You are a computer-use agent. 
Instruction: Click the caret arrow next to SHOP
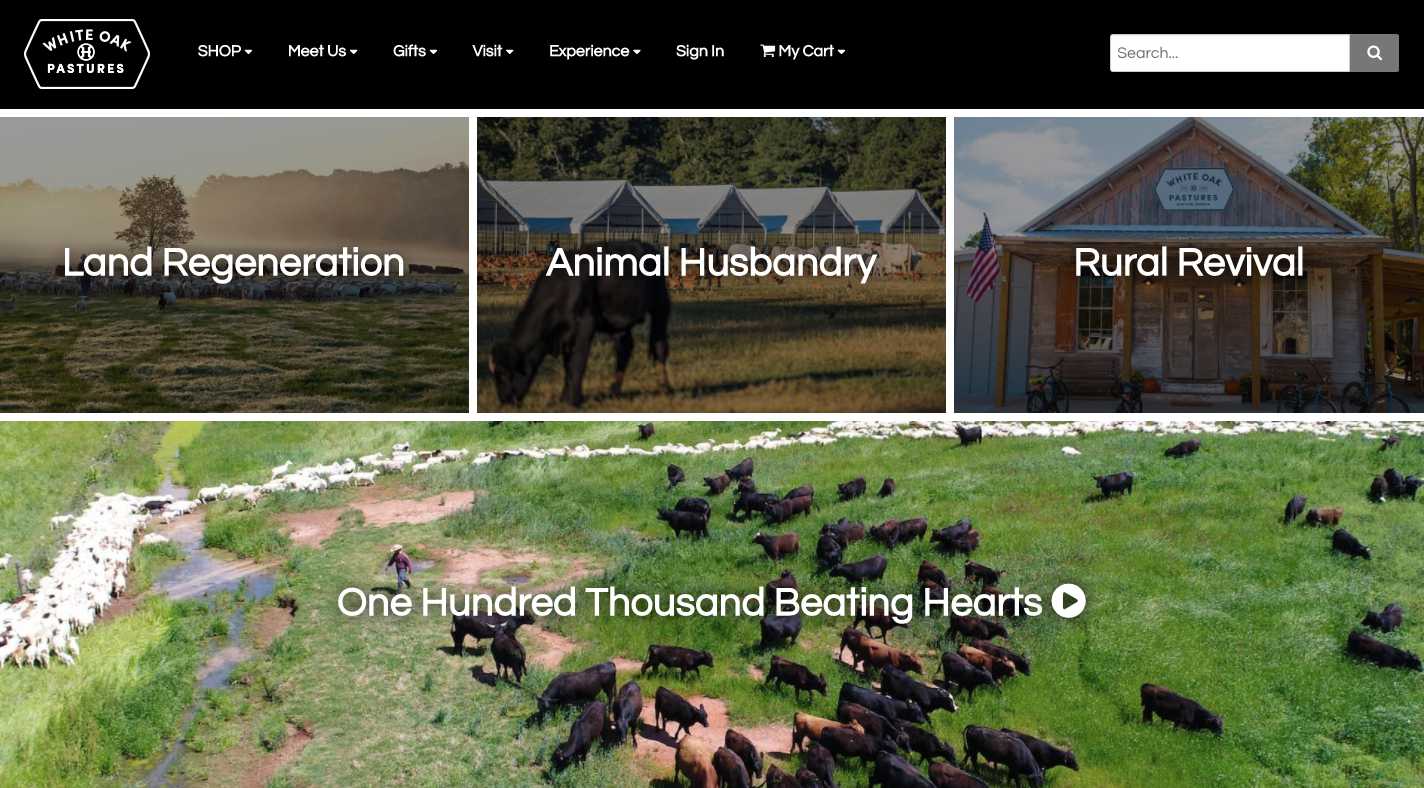click(249, 52)
